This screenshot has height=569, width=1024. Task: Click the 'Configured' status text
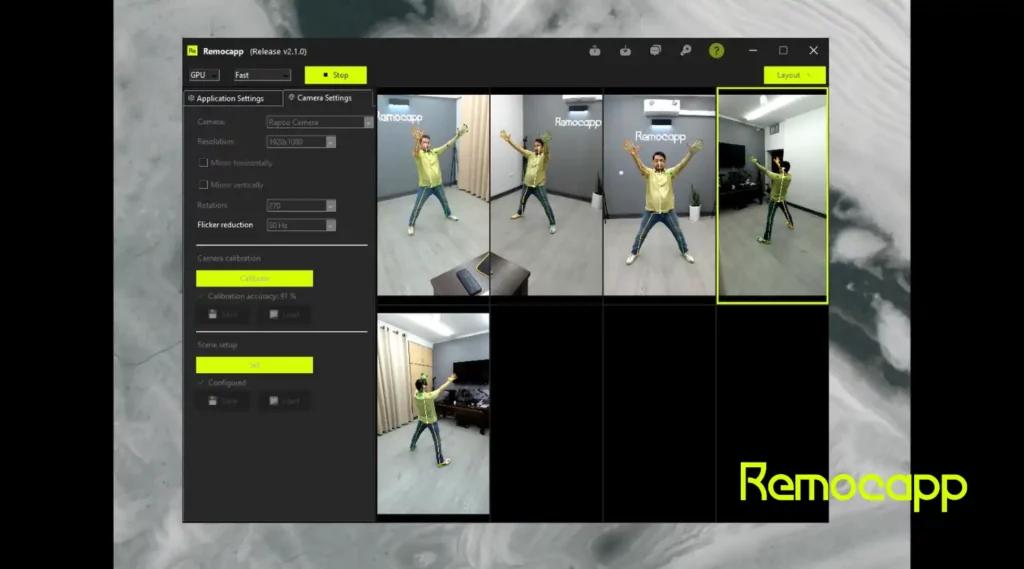coord(227,383)
